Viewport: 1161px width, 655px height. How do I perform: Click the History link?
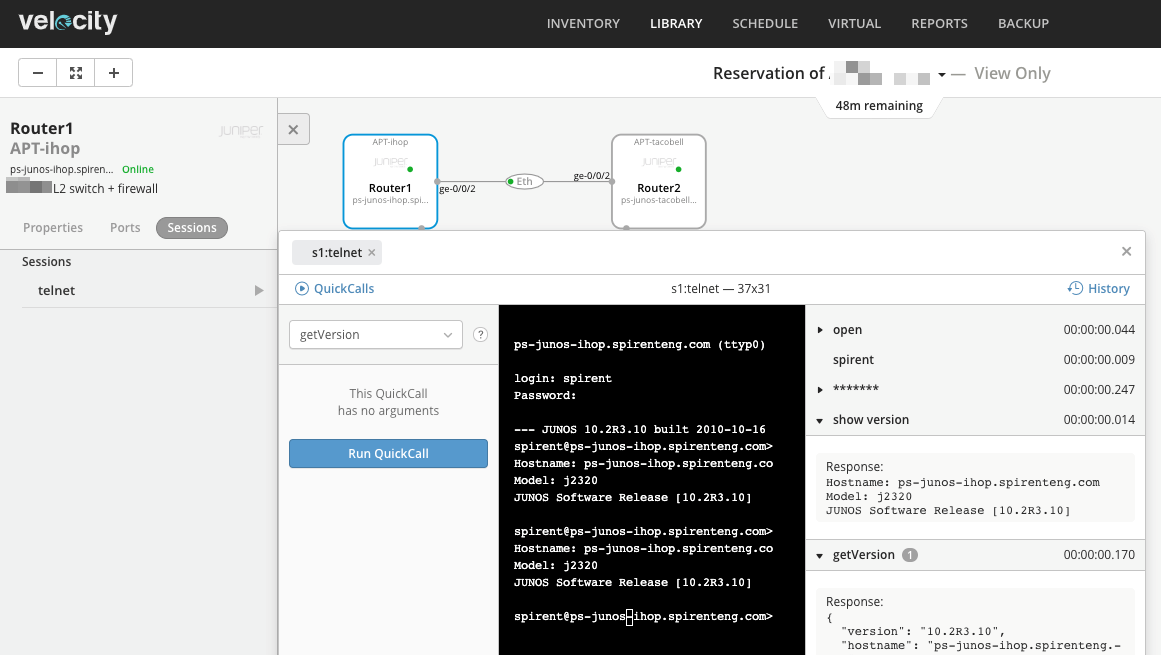tap(1108, 289)
